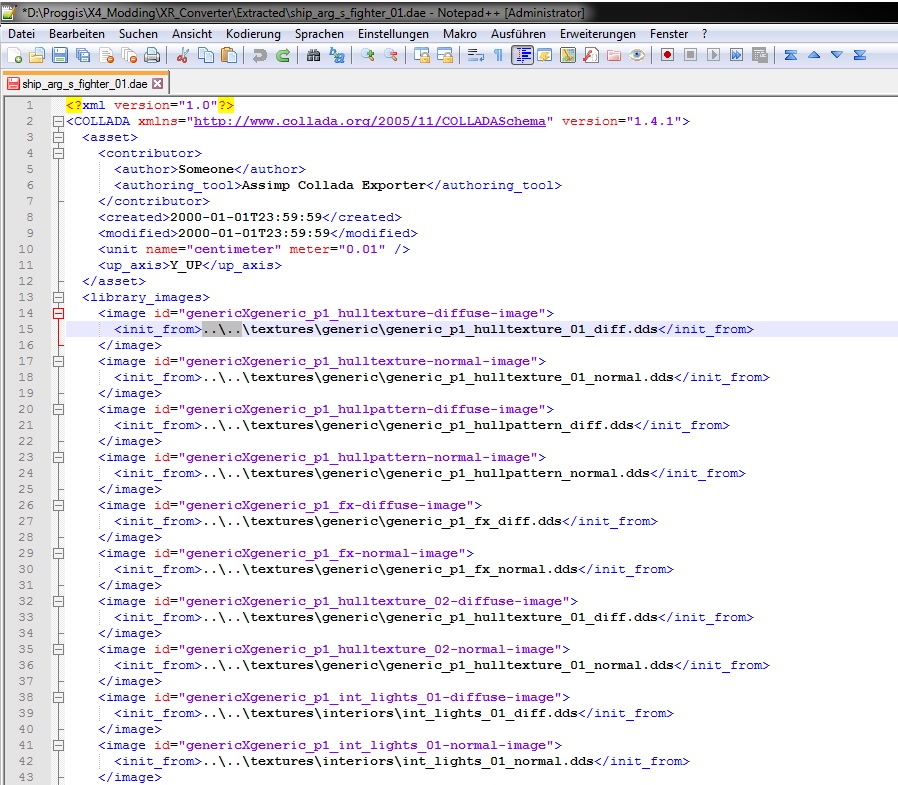Click first blue collapse-all arrow icon

[x=791, y=56]
